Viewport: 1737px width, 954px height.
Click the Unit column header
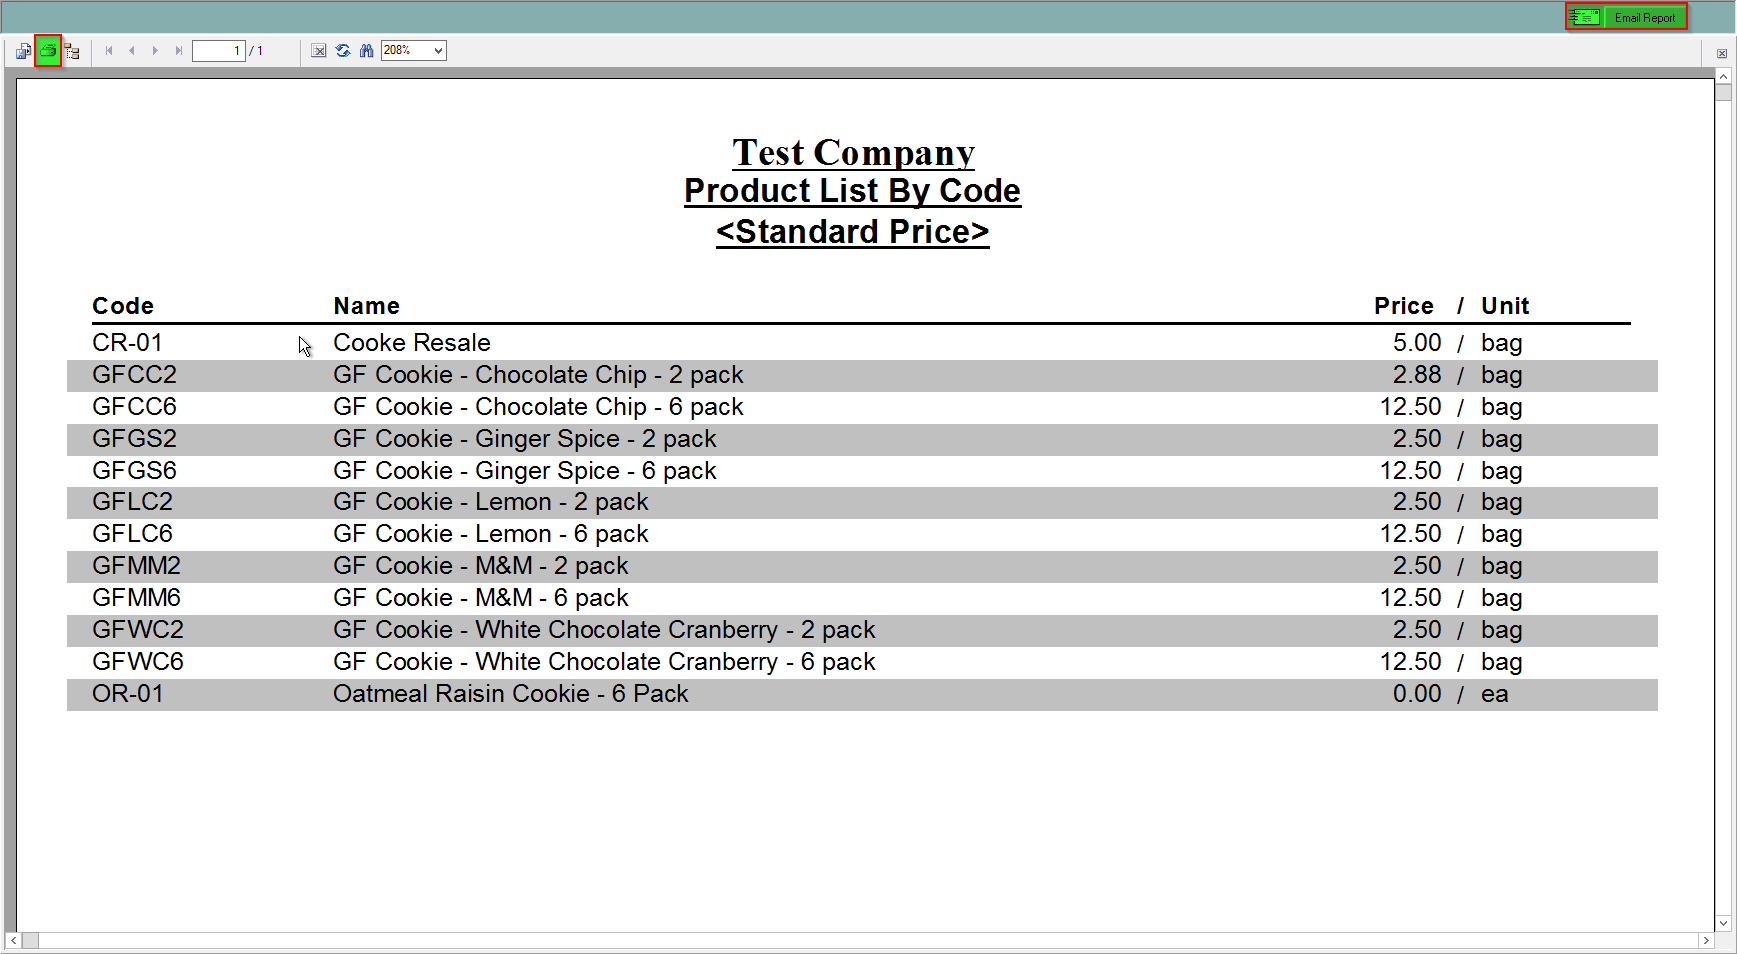1505,306
